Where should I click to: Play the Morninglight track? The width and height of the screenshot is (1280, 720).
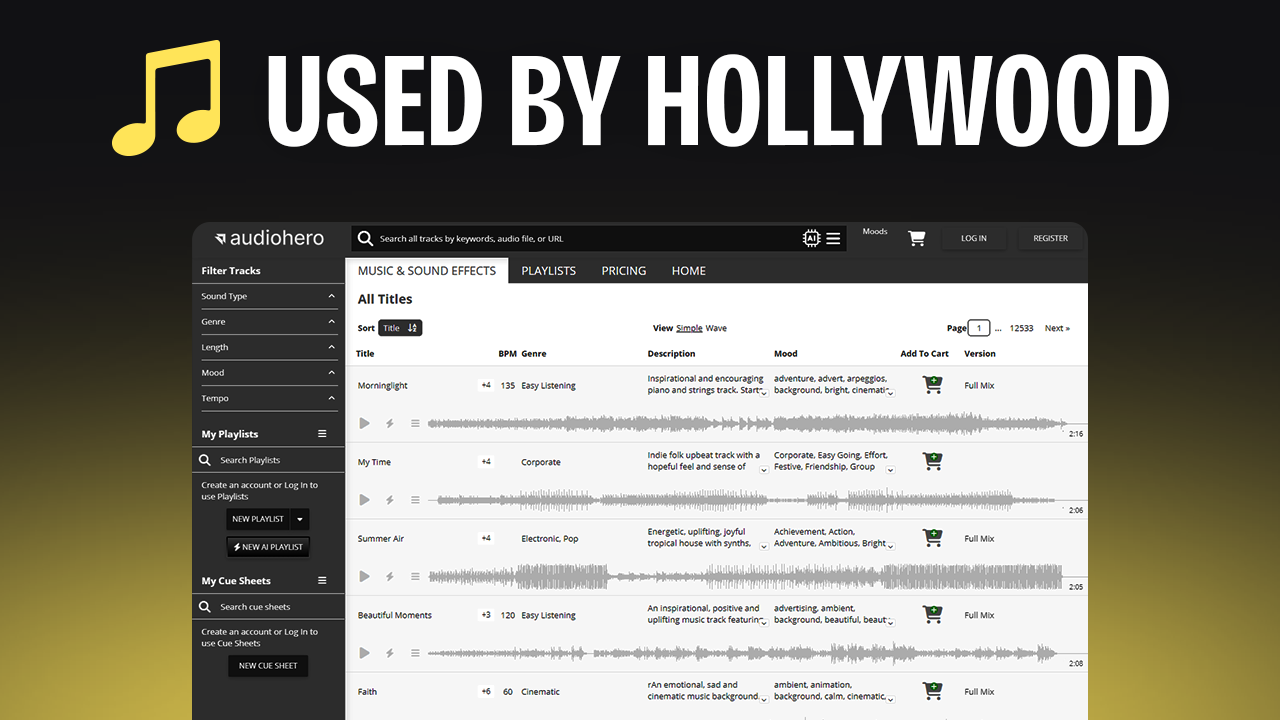point(365,423)
